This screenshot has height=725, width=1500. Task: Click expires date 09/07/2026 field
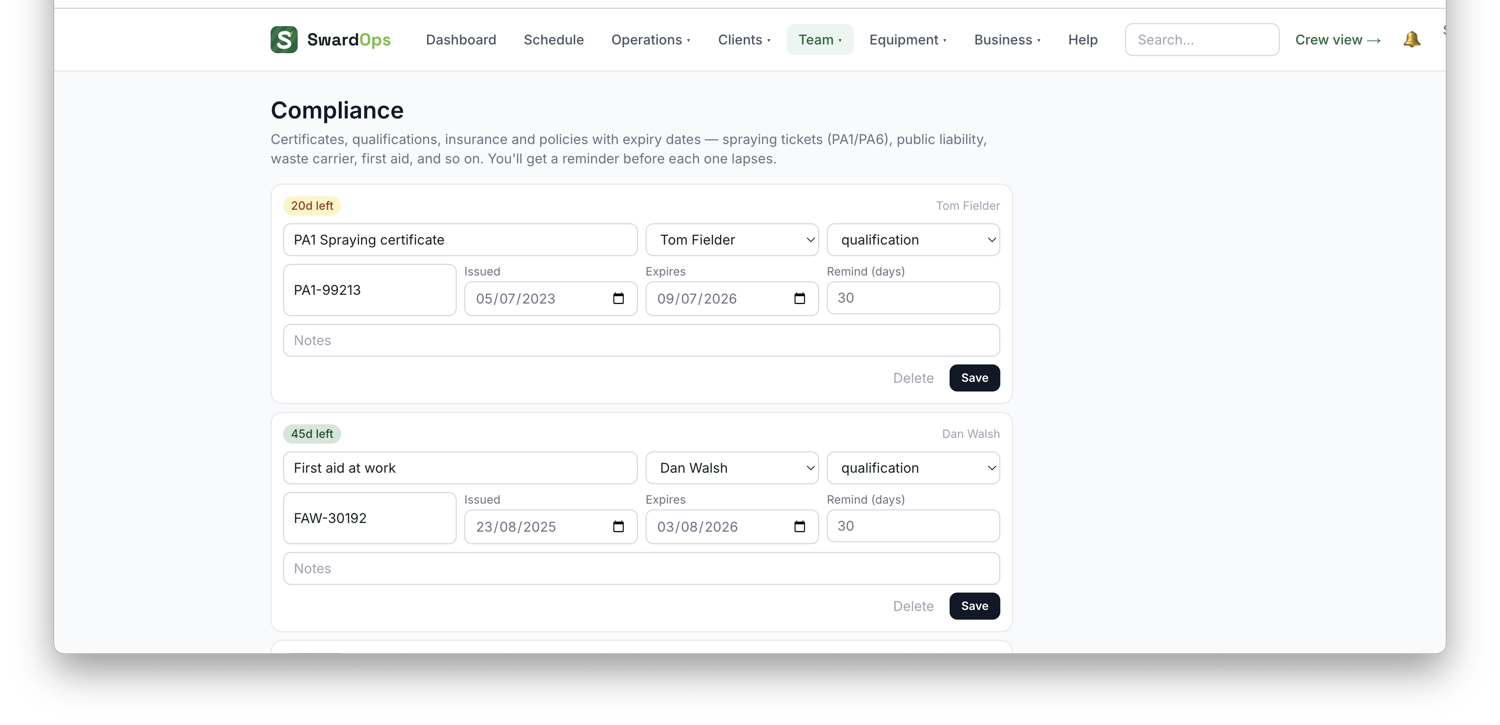[x=732, y=299]
